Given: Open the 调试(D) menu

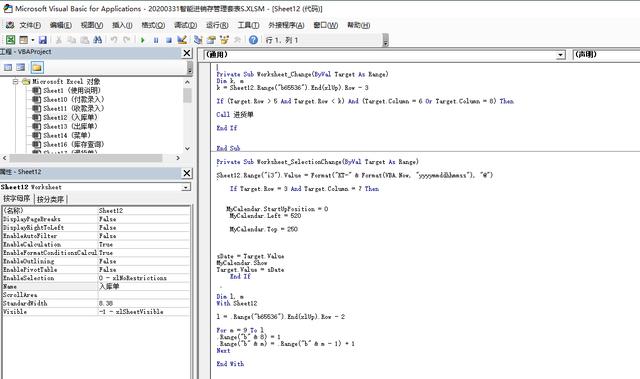Looking at the screenshot, I should pos(185,25).
